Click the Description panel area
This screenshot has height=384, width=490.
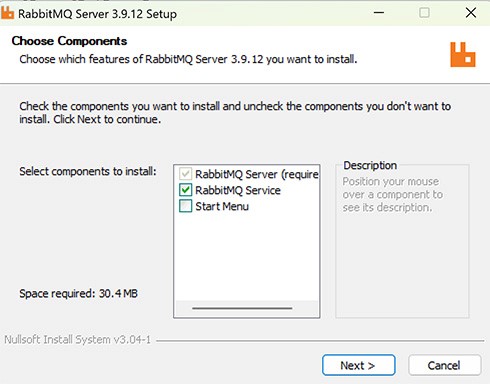[x=402, y=241]
